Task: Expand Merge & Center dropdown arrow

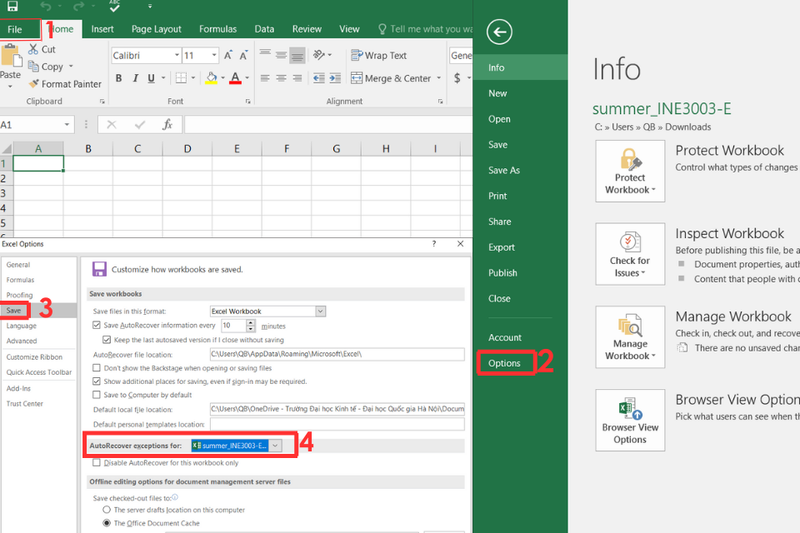Action: pos(439,78)
